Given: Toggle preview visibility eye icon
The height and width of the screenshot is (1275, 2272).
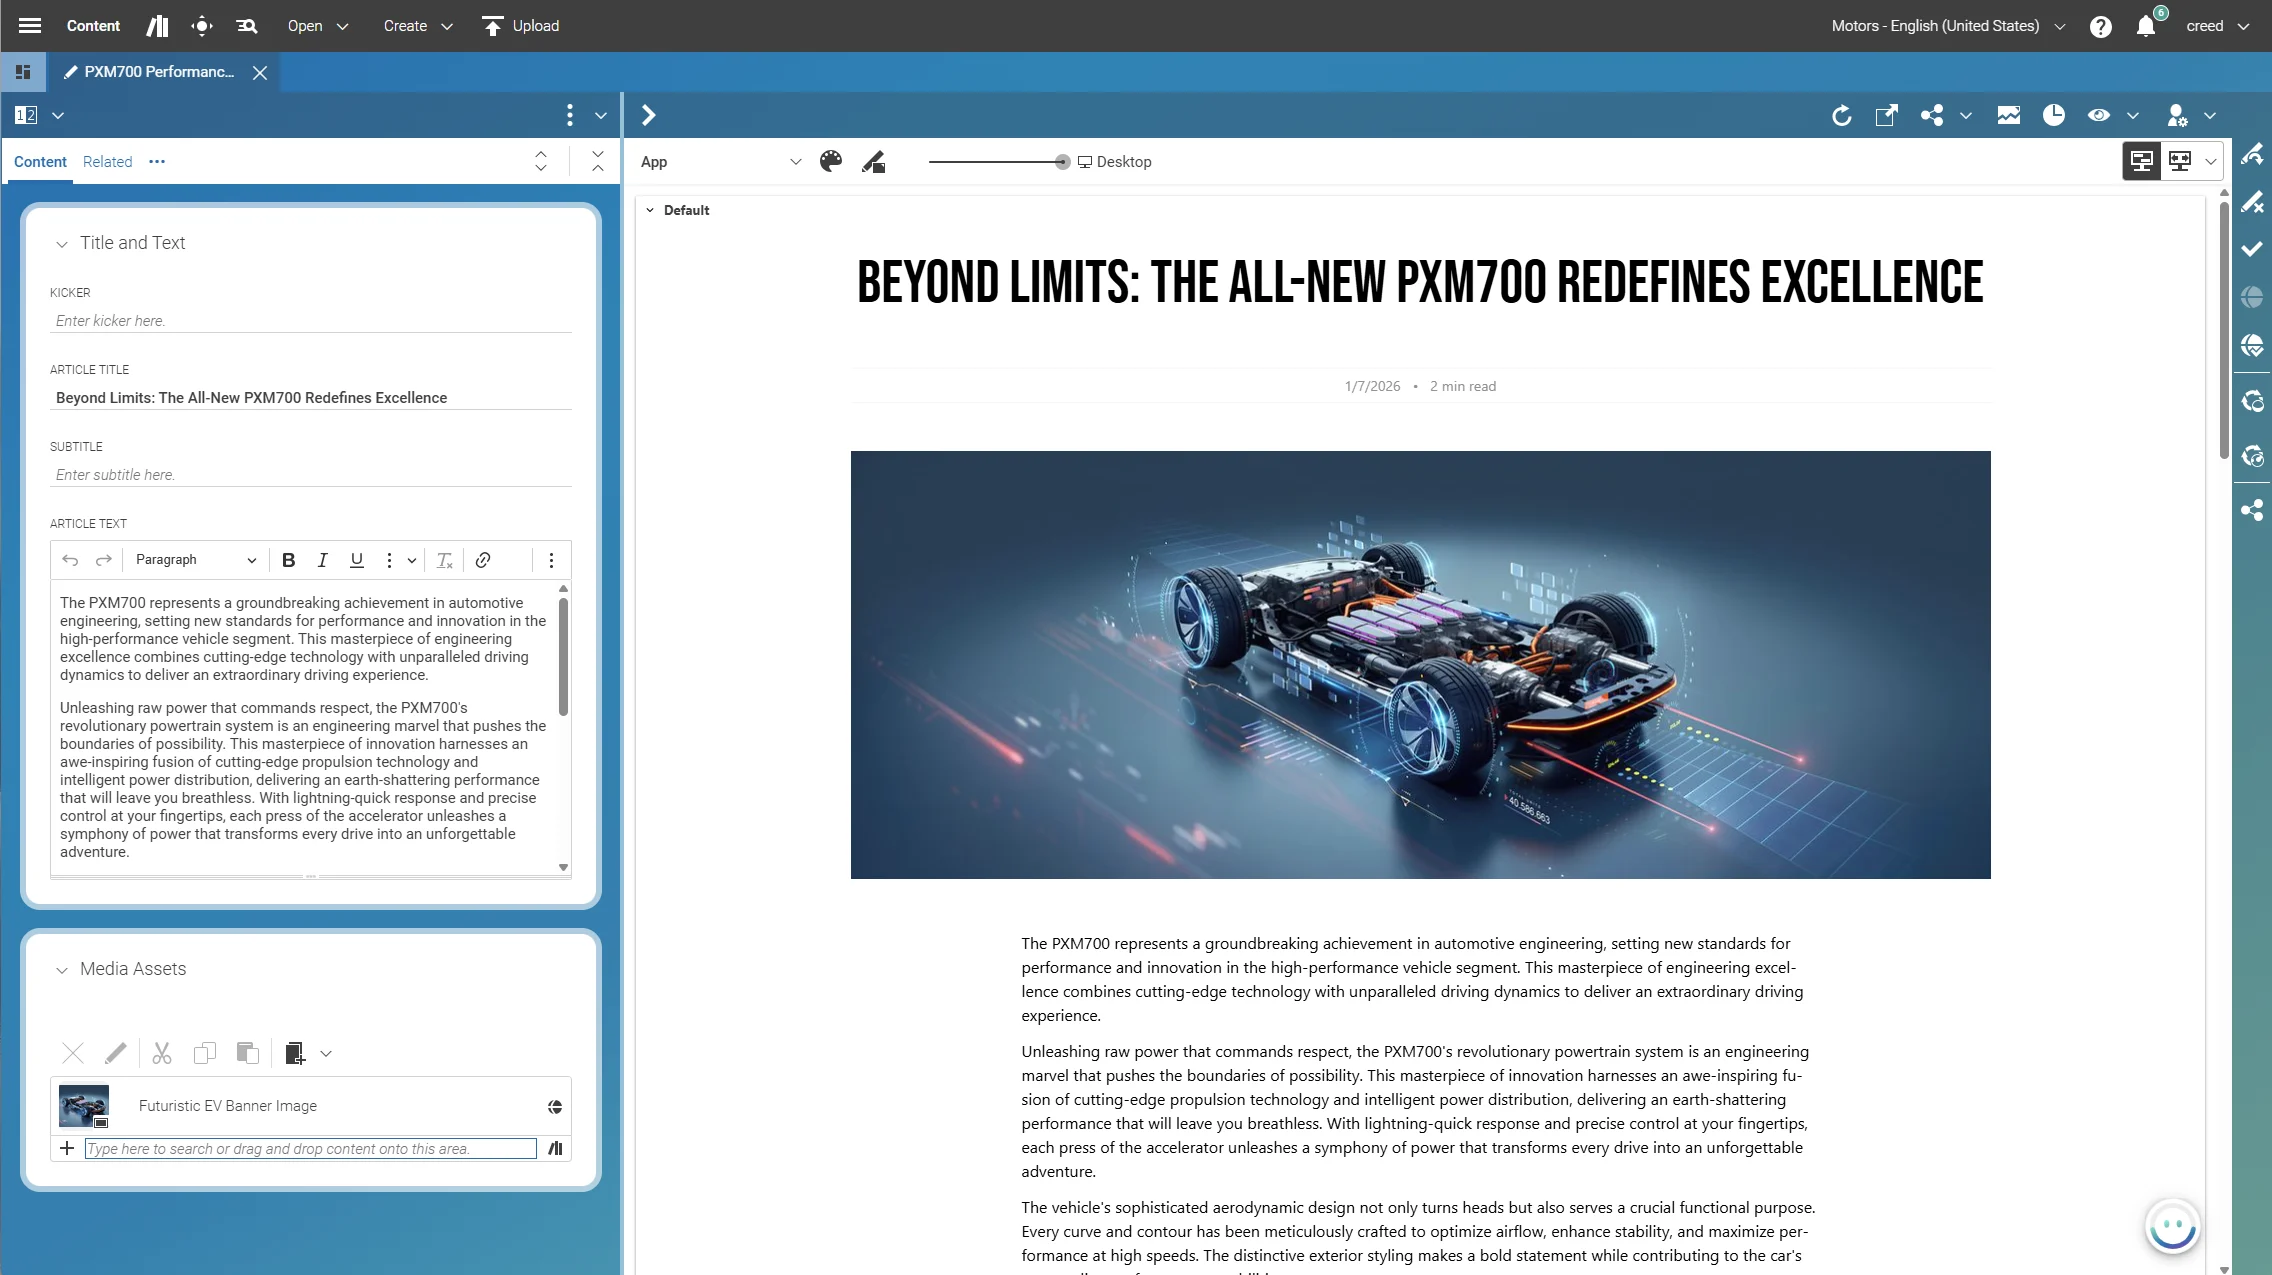Looking at the screenshot, I should (x=2099, y=116).
